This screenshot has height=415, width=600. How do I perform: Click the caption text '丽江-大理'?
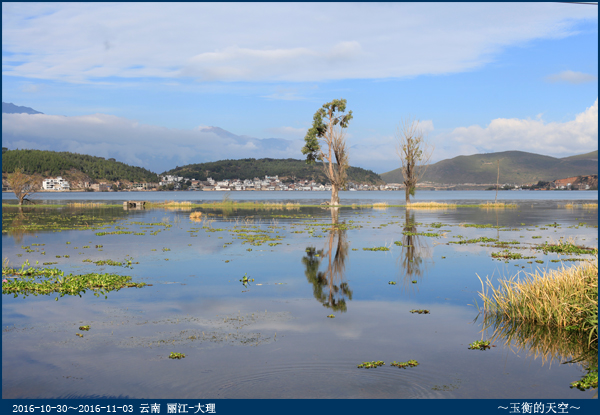pos(191,408)
